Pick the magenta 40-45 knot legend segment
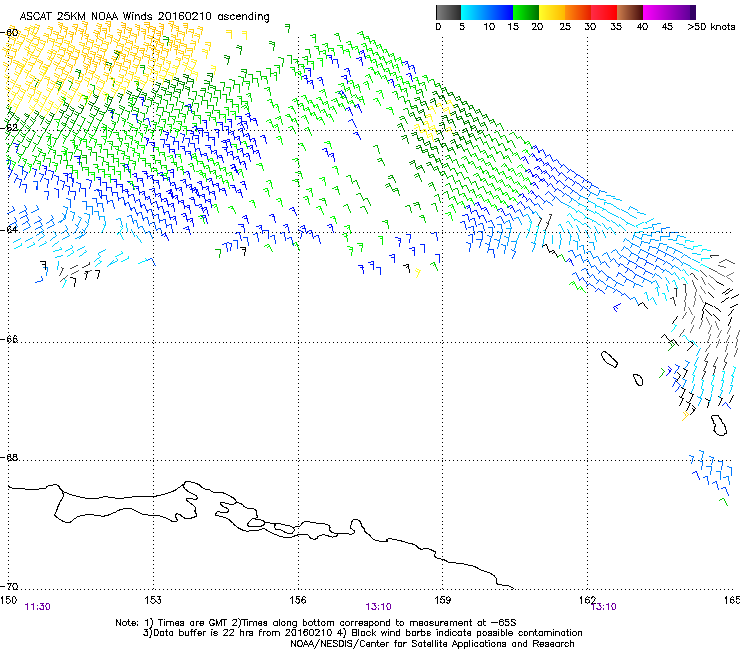The image size is (740, 650). pyautogui.click(x=656, y=12)
